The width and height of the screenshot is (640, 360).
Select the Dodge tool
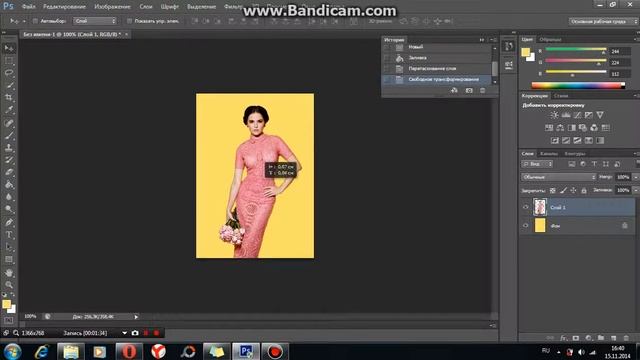point(9,209)
